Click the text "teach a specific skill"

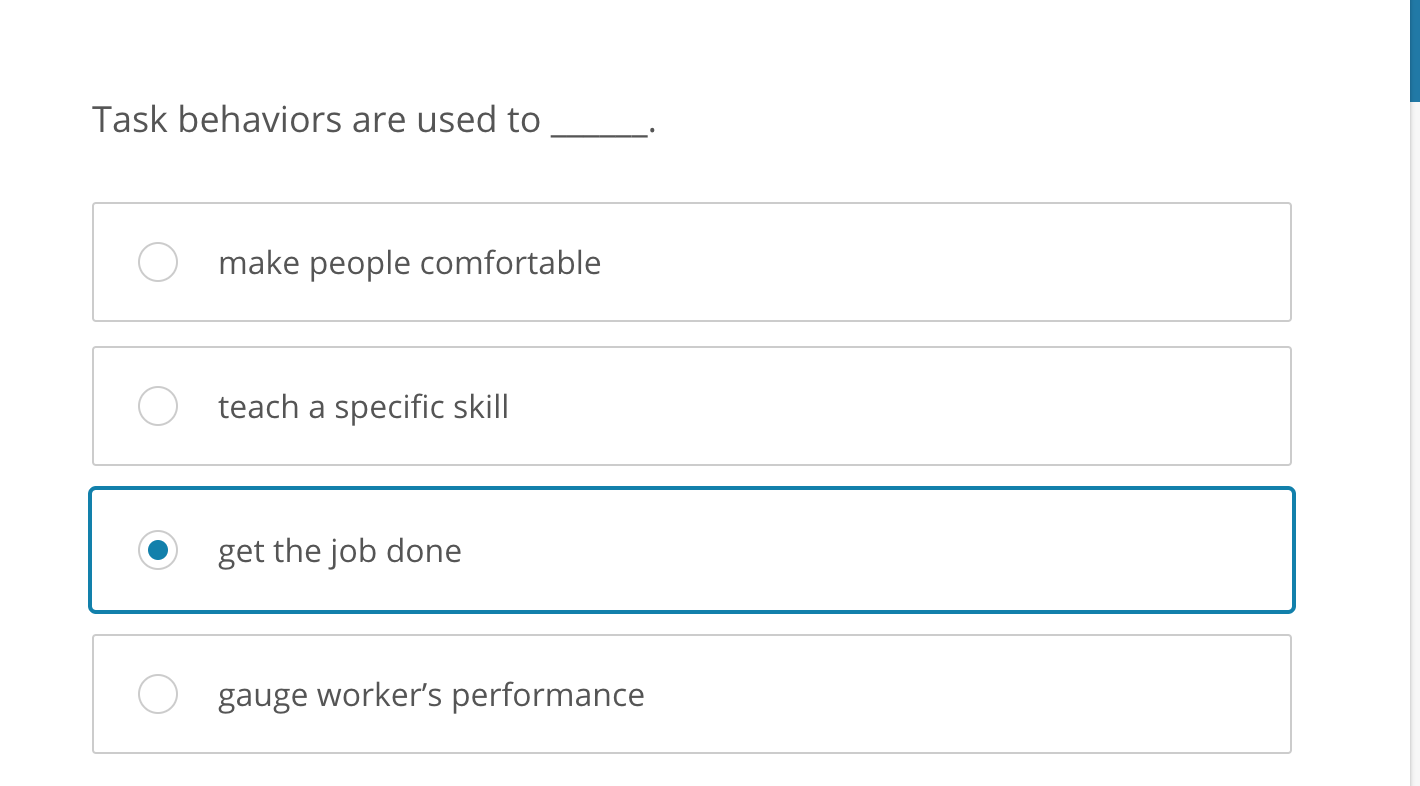[x=363, y=406]
